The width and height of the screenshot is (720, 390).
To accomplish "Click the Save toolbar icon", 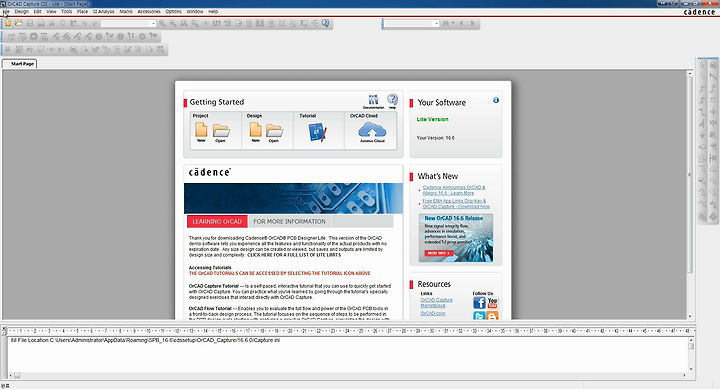I will 30,23.
